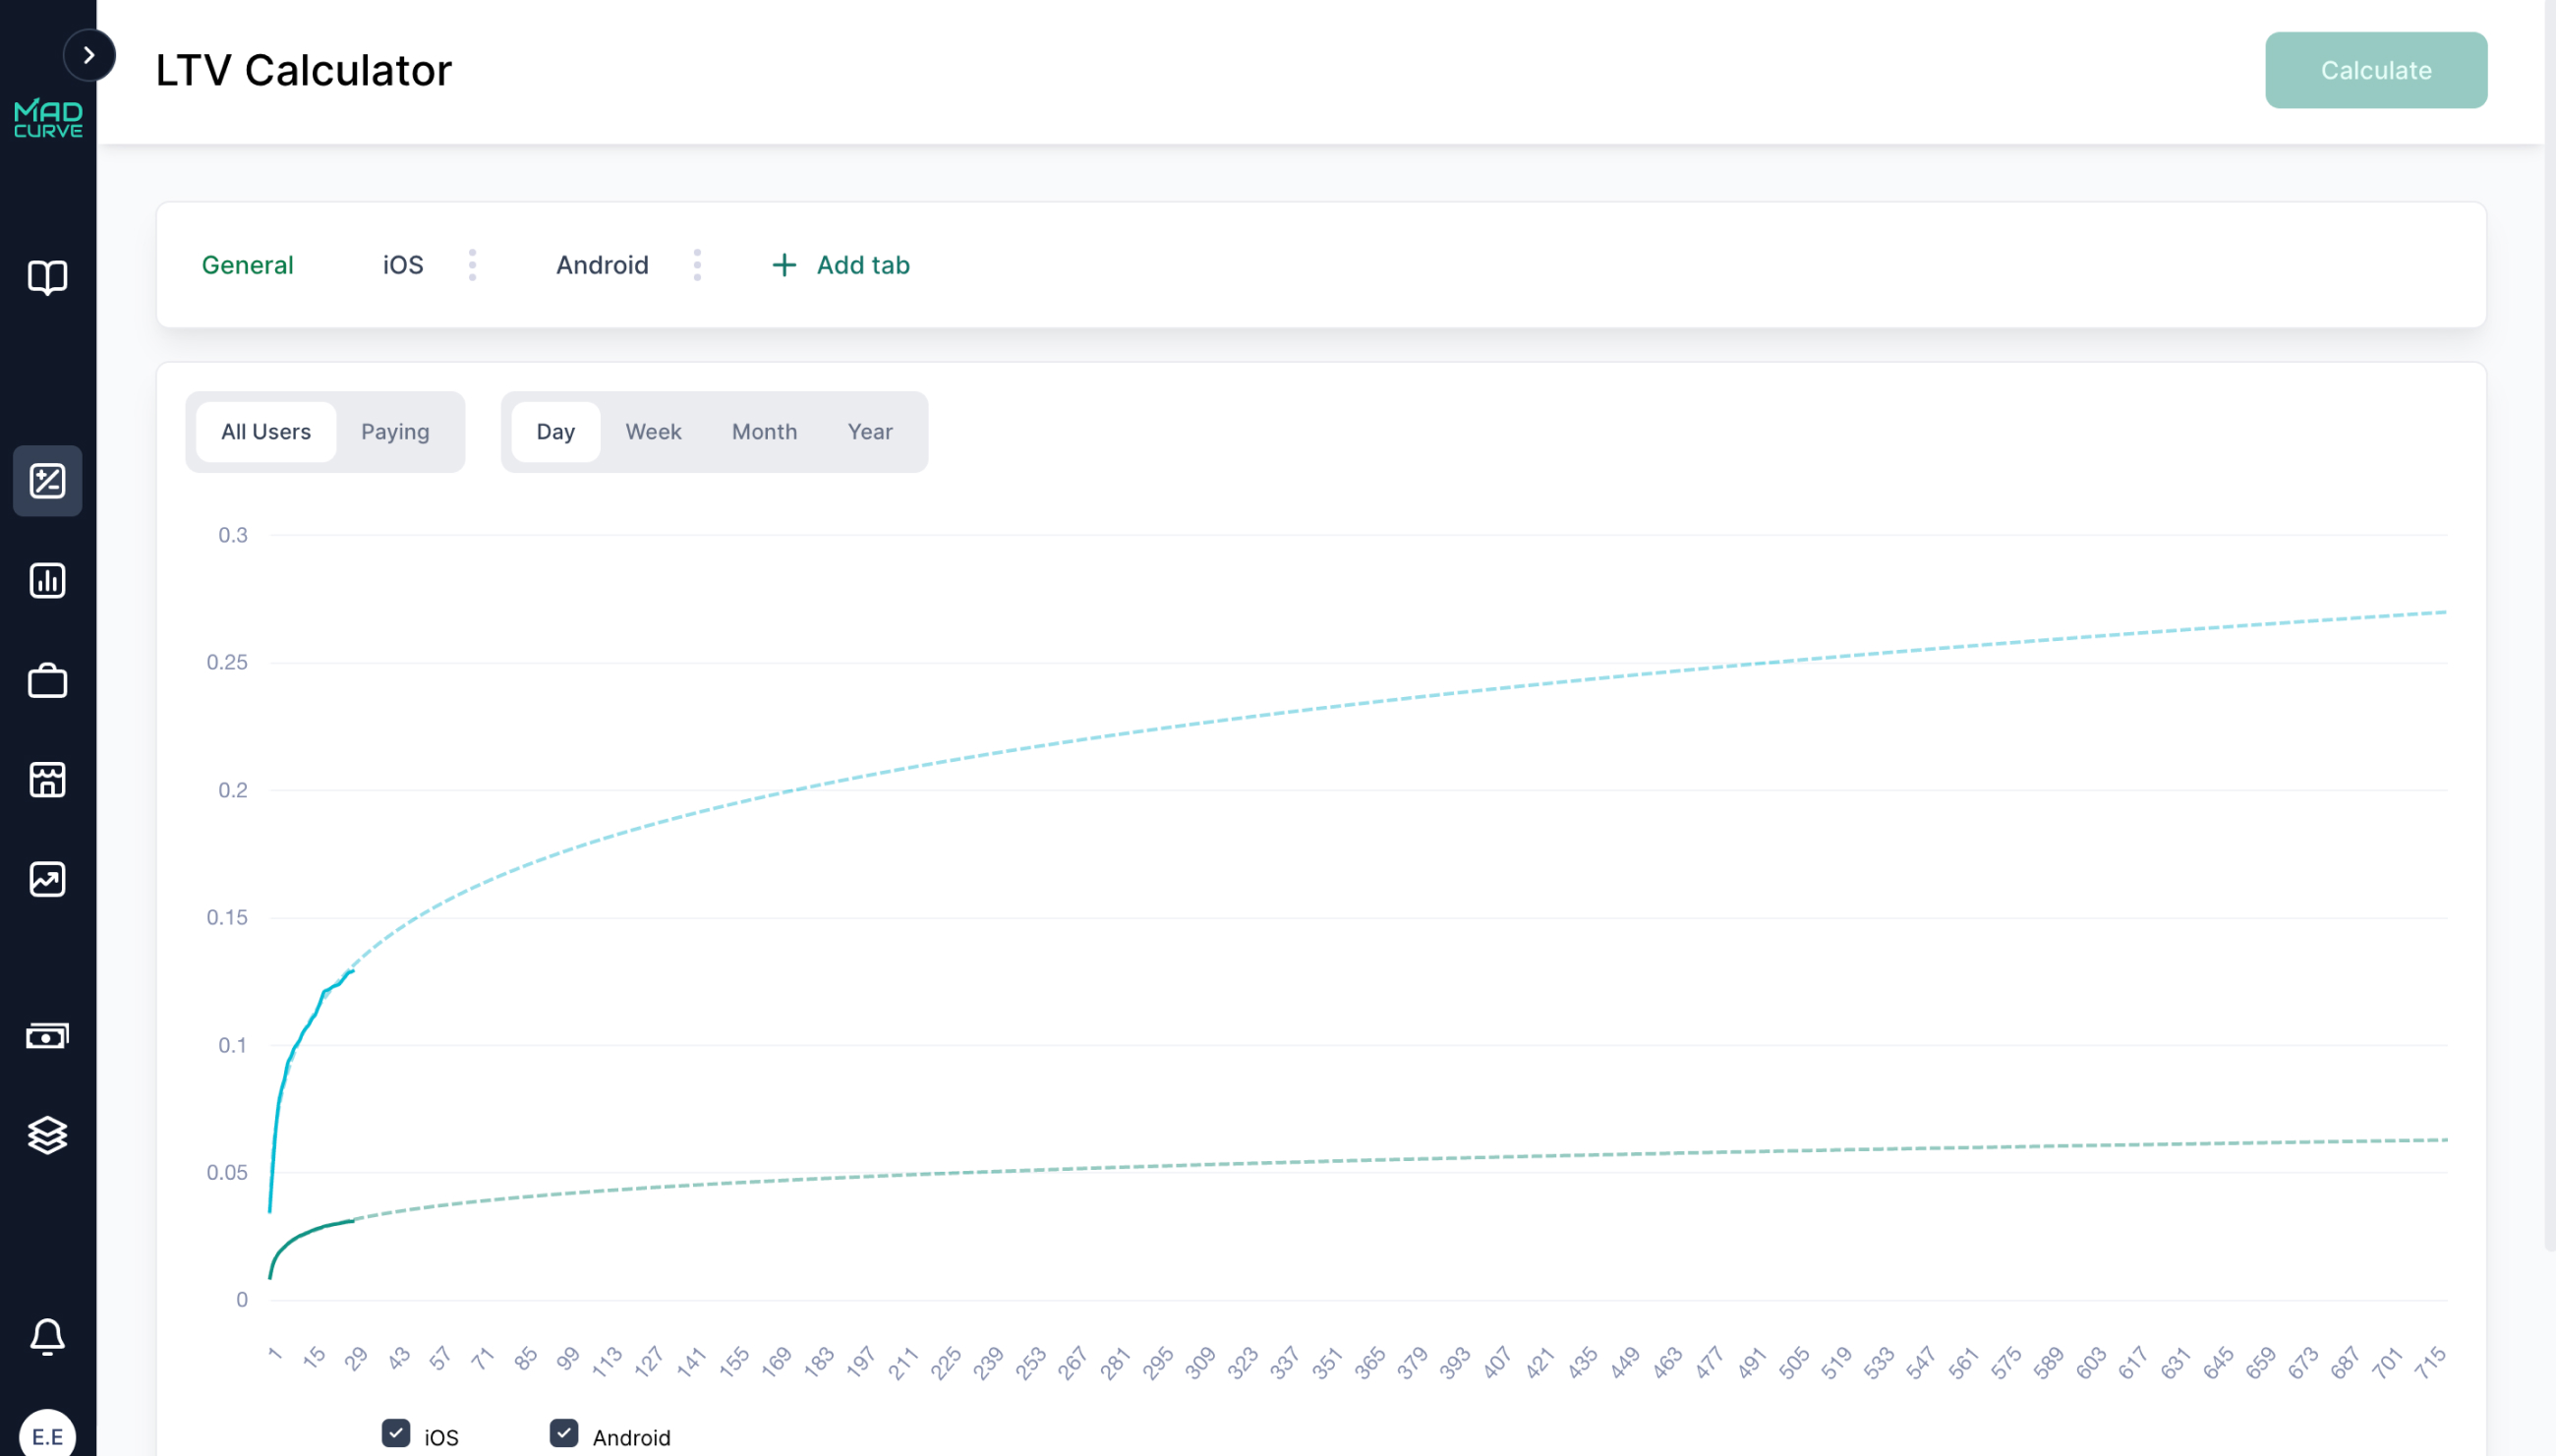Open the bar chart analytics icon
Screen dimensions: 2556x1456
(47, 580)
